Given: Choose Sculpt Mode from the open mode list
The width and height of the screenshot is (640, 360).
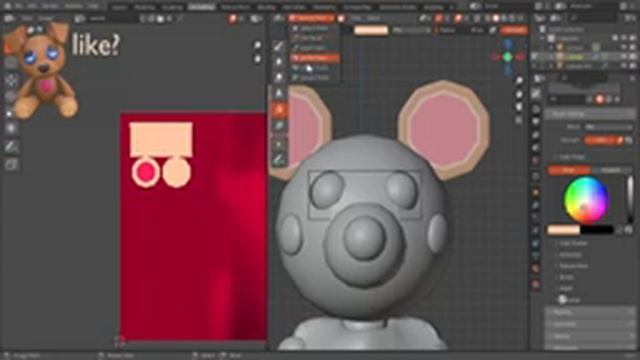Looking at the screenshot, I should [x=315, y=48].
